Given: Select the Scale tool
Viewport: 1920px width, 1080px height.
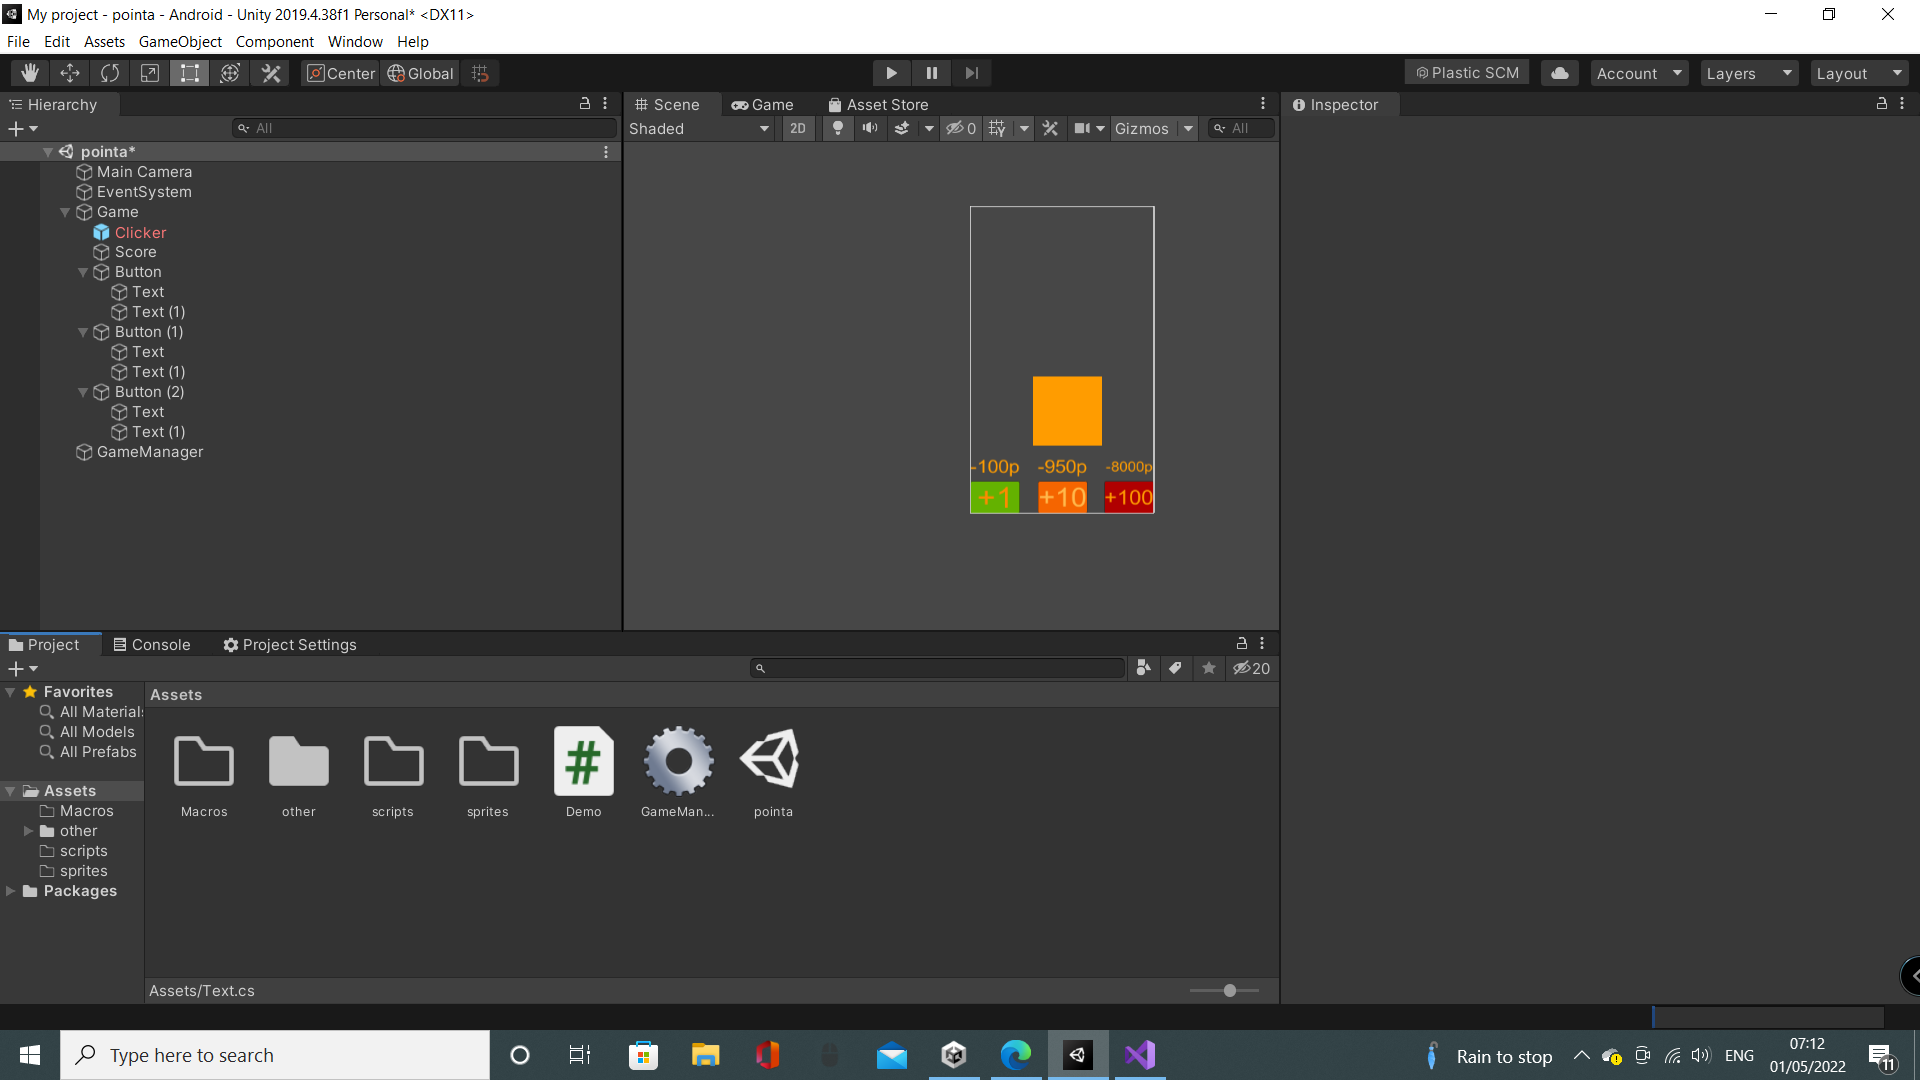Looking at the screenshot, I should coord(149,72).
